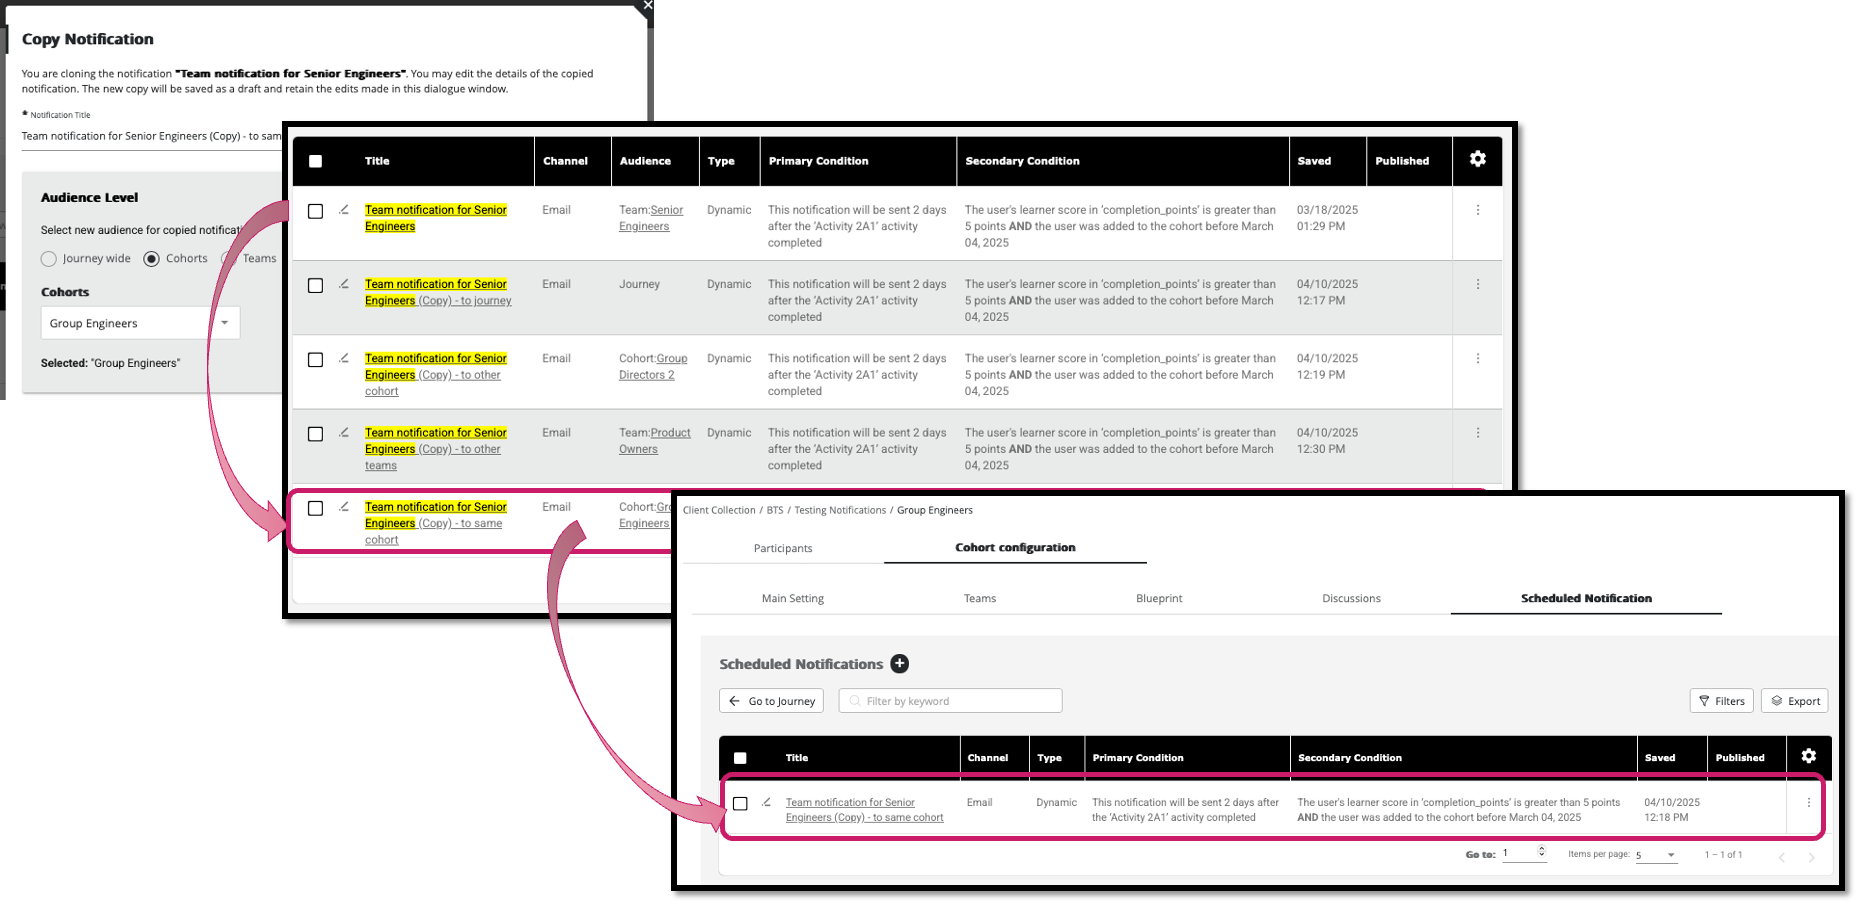Edit pencil in Group Engineers scheduled notification row
This screenshot has width=1858, height=904.
pyautogui.click(x=766, y=802)
